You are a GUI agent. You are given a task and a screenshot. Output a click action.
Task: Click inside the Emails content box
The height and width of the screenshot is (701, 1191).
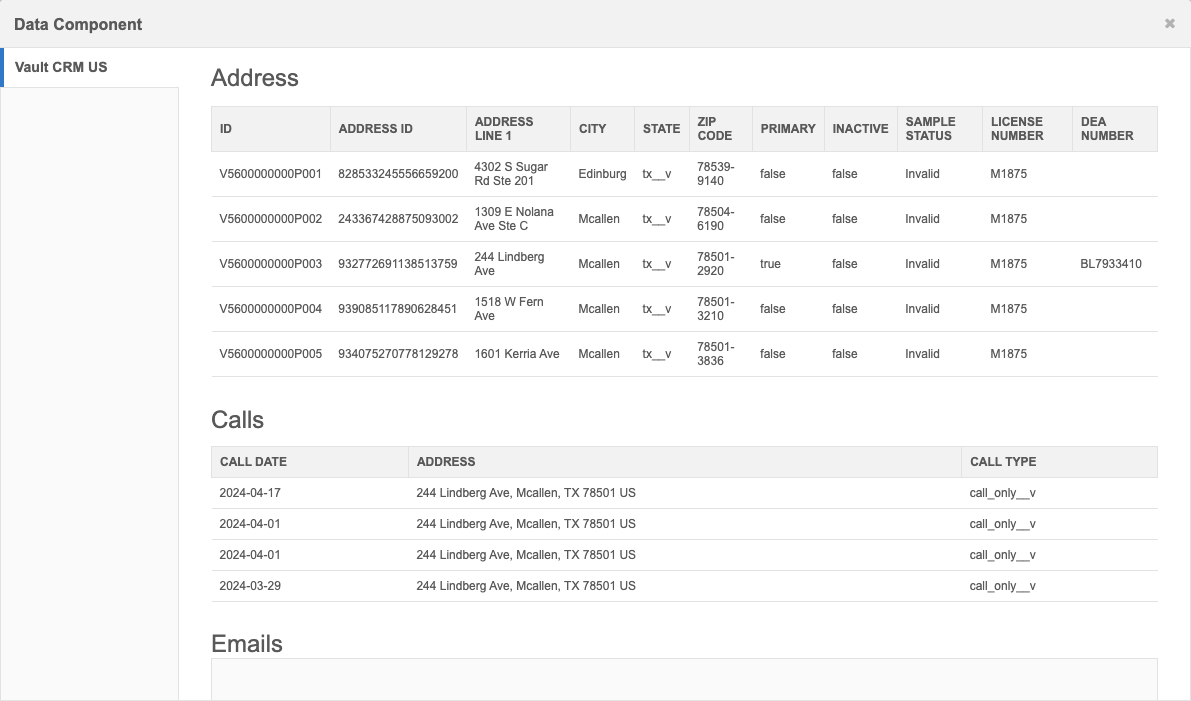click(684, 680)
